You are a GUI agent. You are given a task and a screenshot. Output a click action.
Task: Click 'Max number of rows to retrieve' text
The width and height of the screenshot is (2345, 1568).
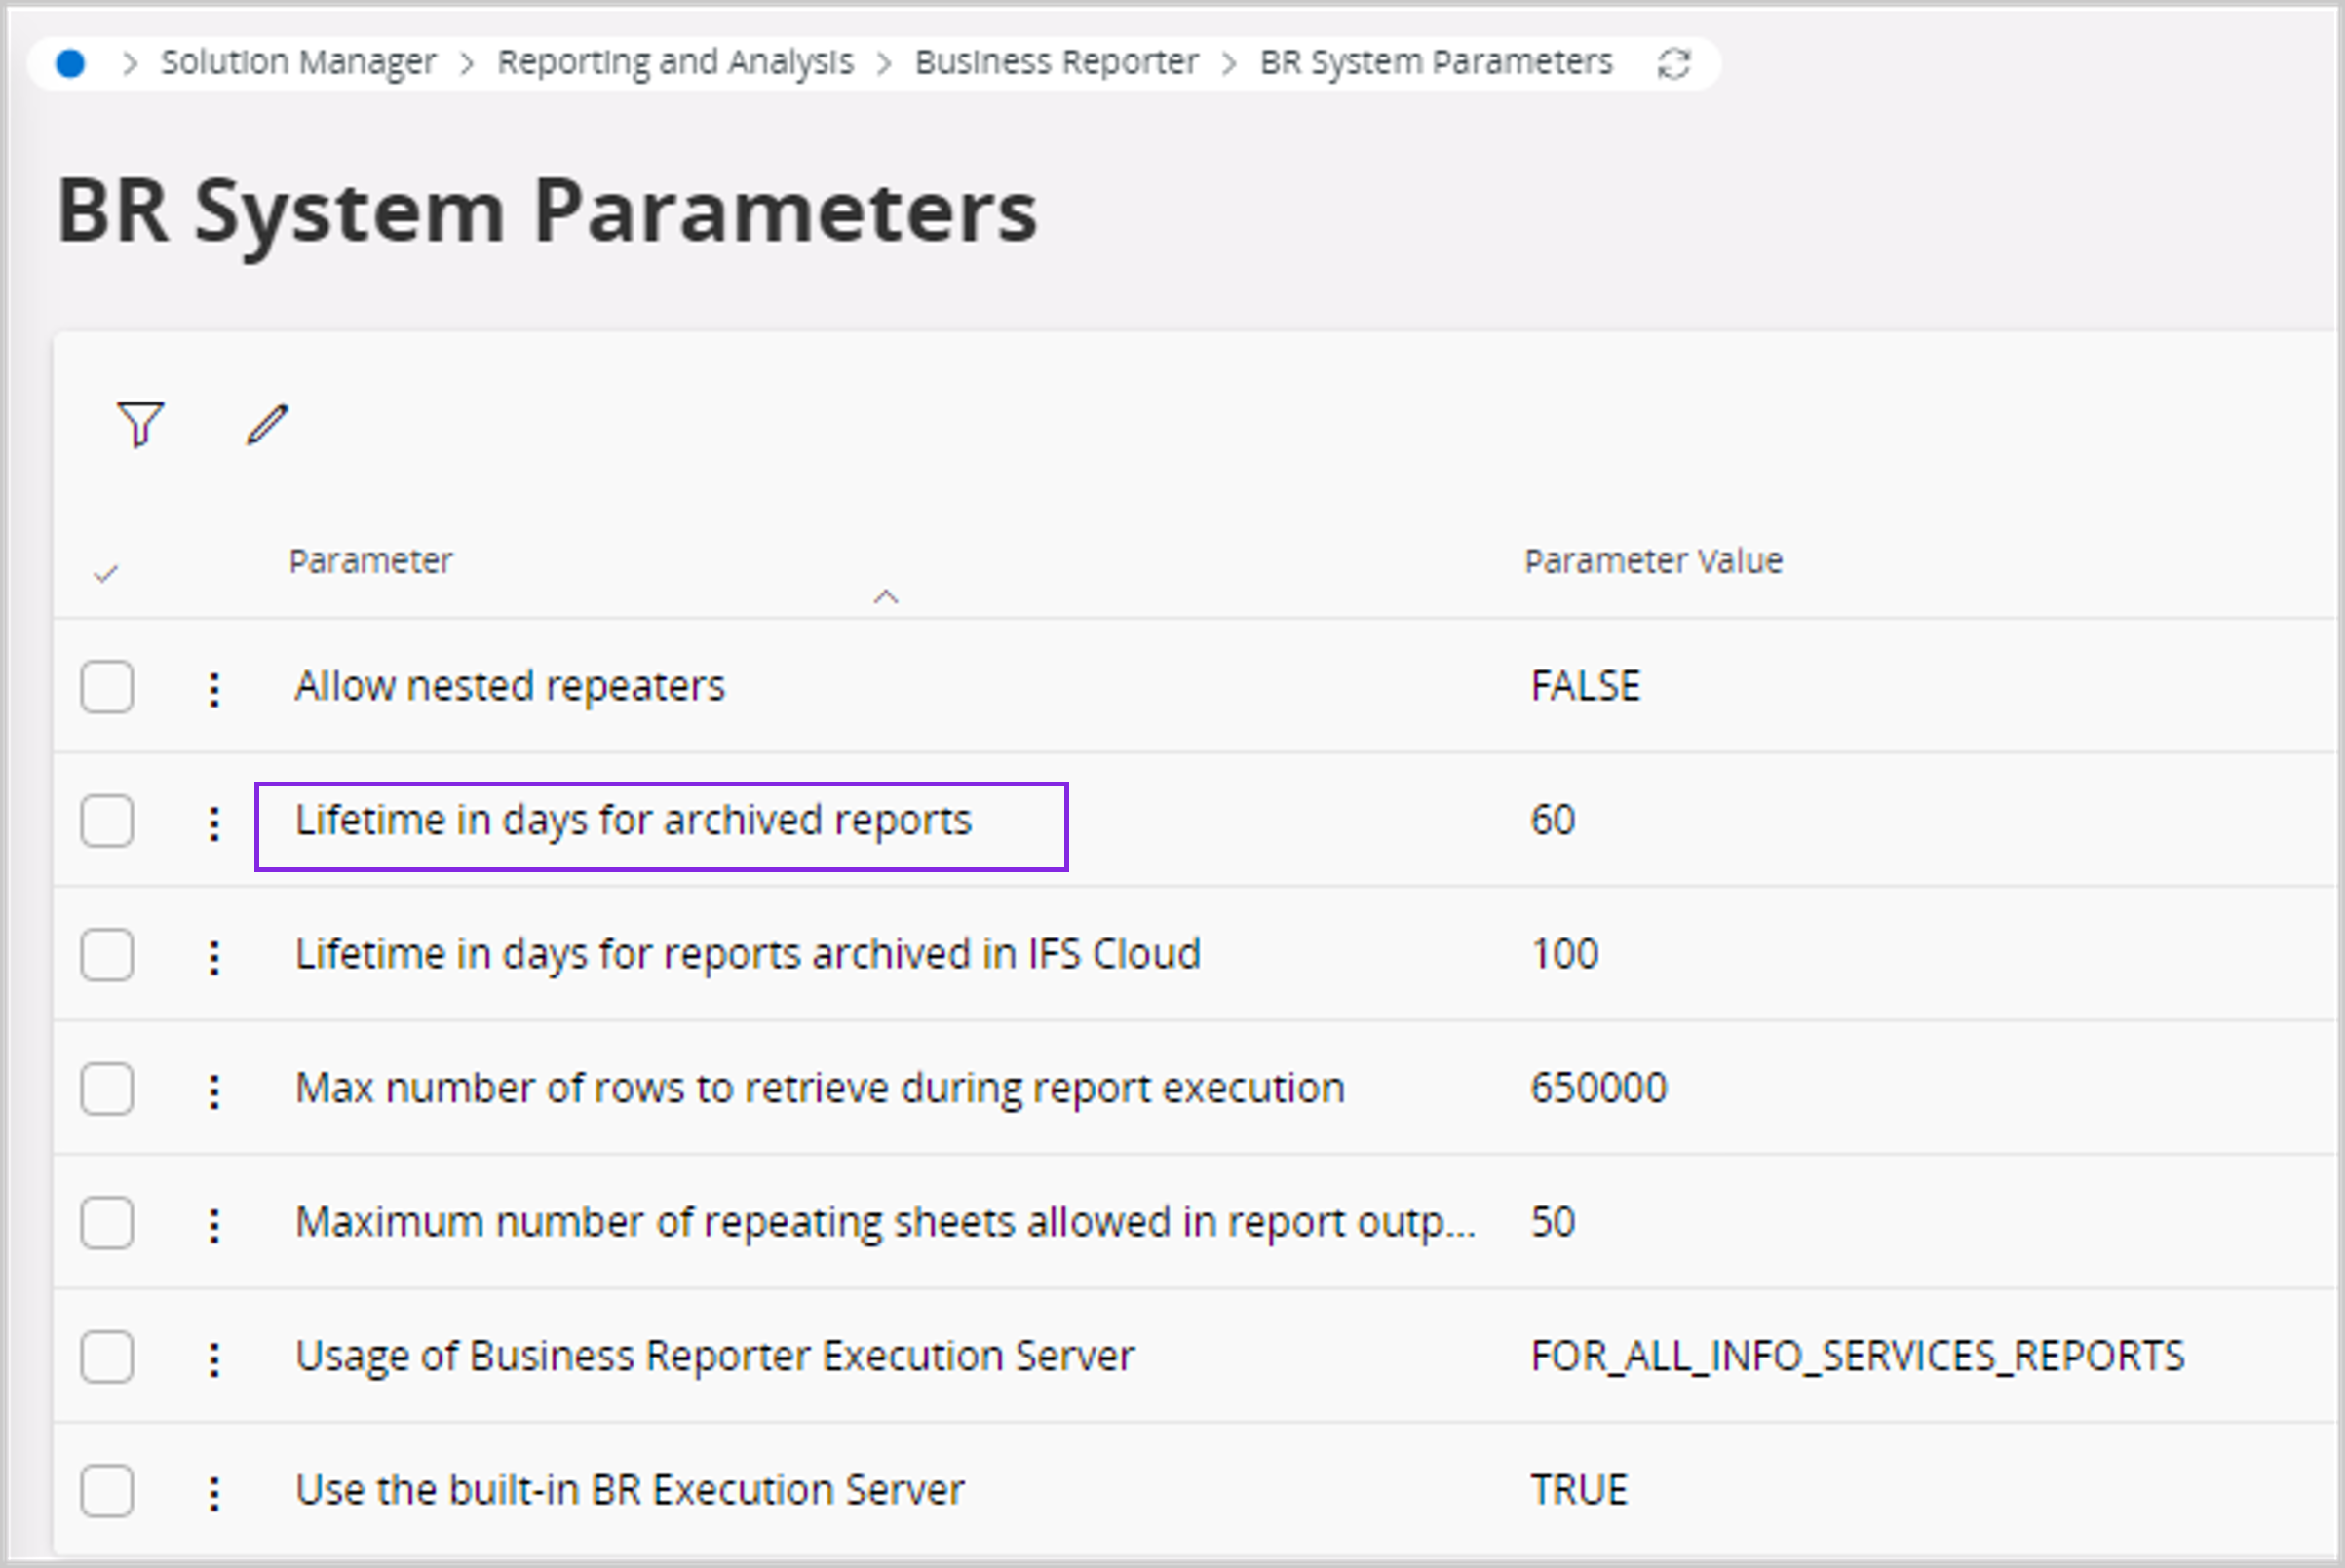(x=820, y=1088)
